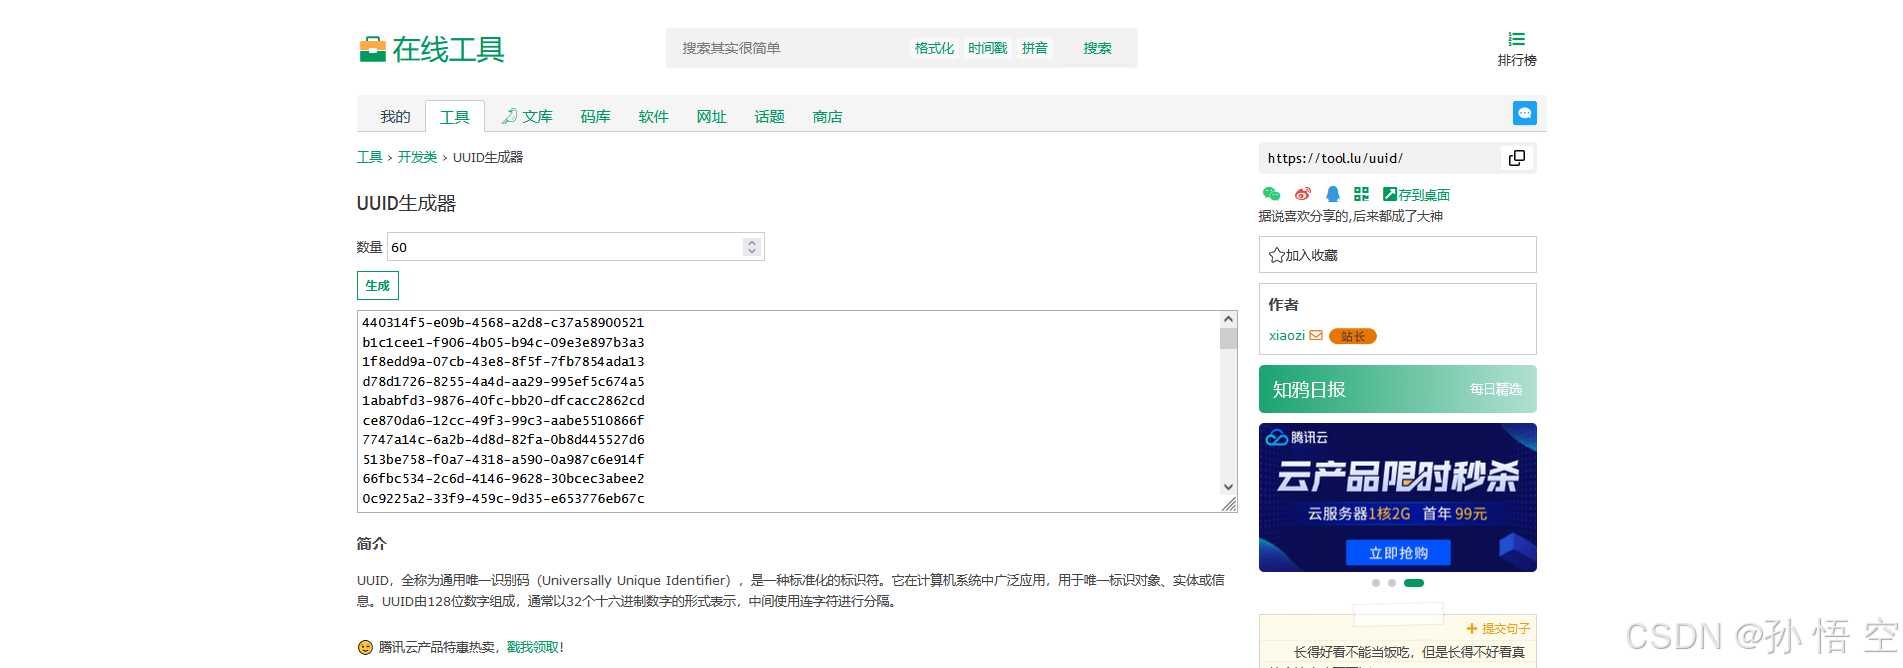Click the star icon in 加入收藏
This screenshot has width=1903, height=668.
tap(1276, 255)
